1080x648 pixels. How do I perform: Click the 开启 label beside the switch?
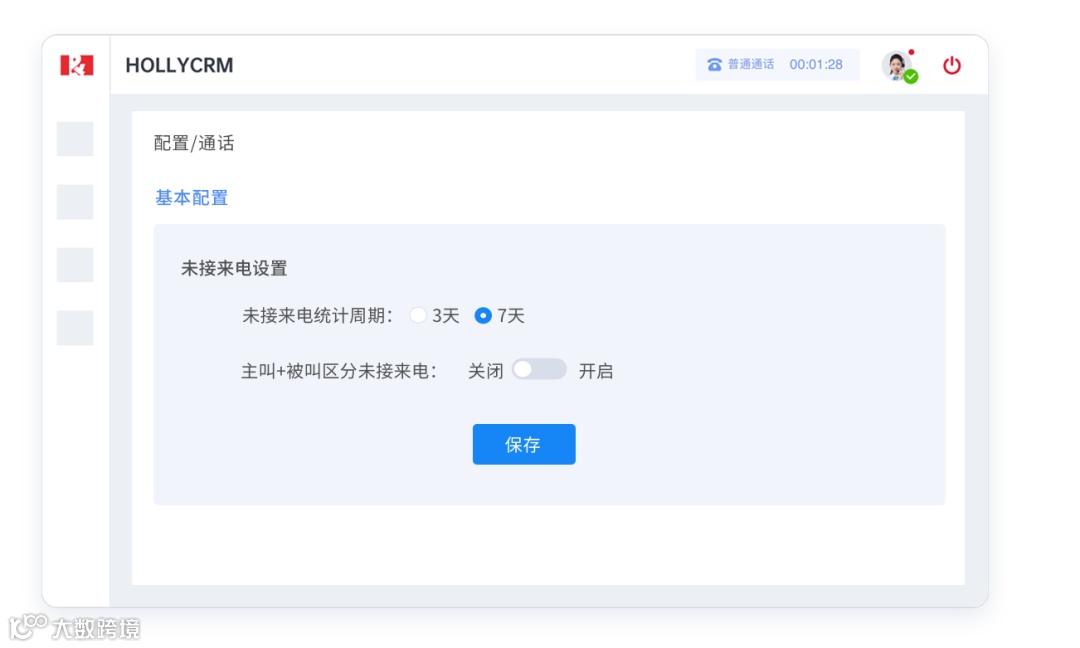click(596, 371)
